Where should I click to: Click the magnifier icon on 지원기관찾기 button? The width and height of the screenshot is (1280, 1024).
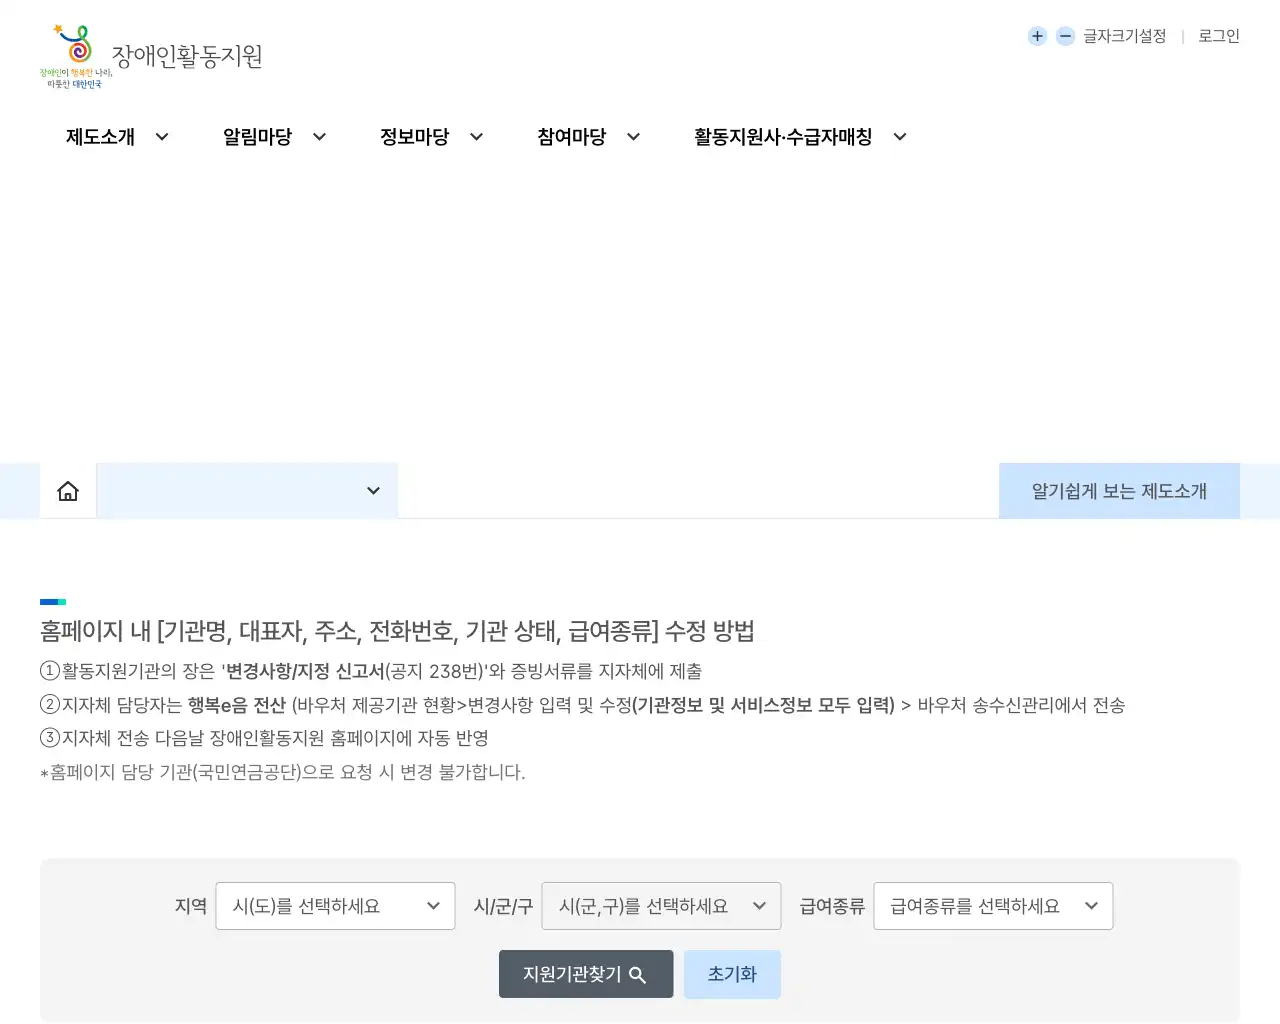[638, 974]
